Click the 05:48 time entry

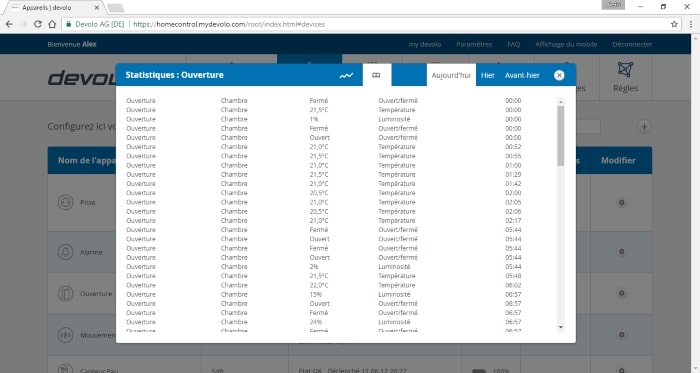tap(513, 276)
